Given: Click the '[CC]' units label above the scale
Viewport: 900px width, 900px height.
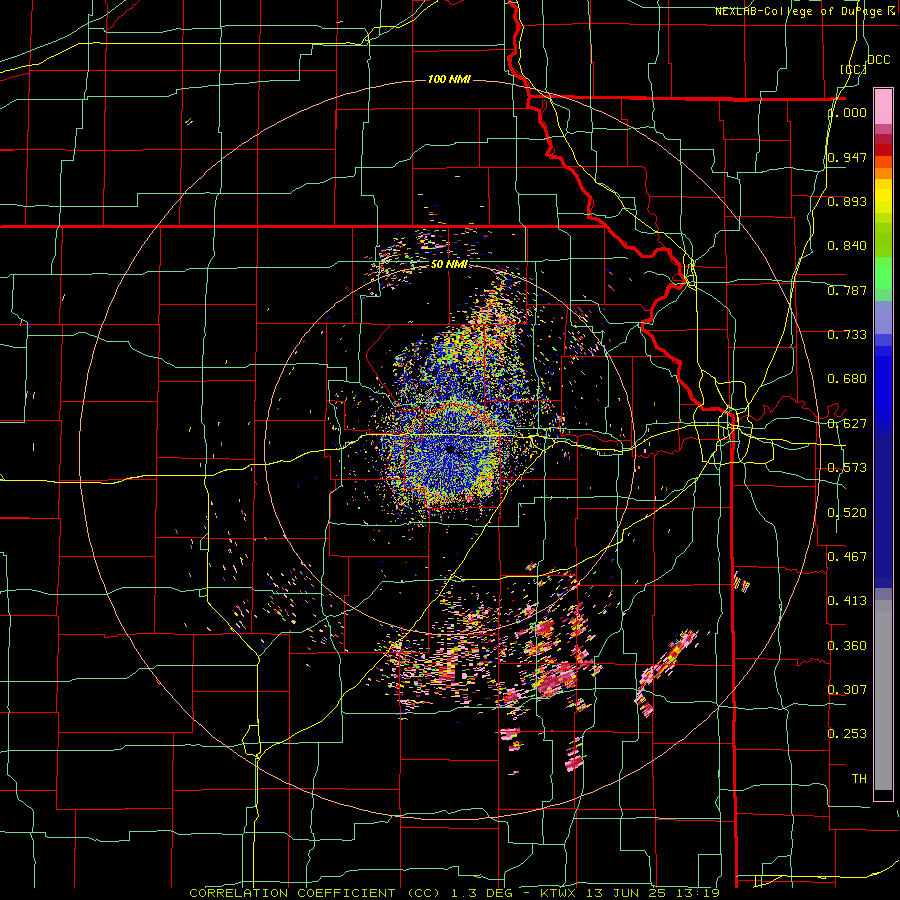Looking at the screenshot, I should point(853,69).
